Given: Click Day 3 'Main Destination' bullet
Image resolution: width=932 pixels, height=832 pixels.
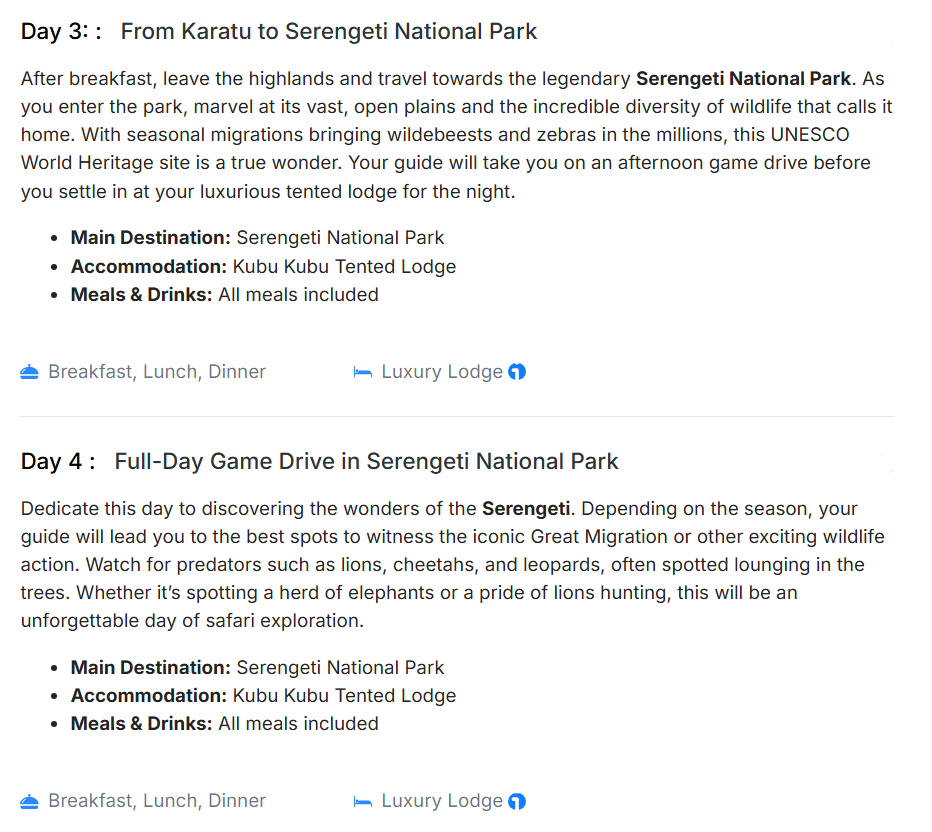Looking at the screenshot, I should point(150,238).
